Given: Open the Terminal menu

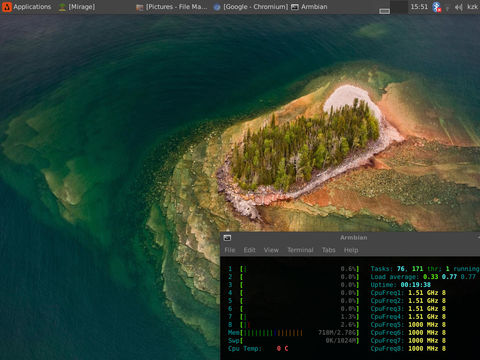Looking at the screenshot, I should point(300,250).
